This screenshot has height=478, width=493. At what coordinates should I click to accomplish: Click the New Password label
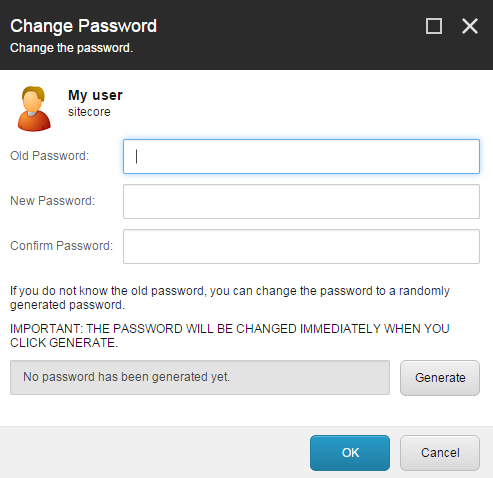tap(53, 201)
